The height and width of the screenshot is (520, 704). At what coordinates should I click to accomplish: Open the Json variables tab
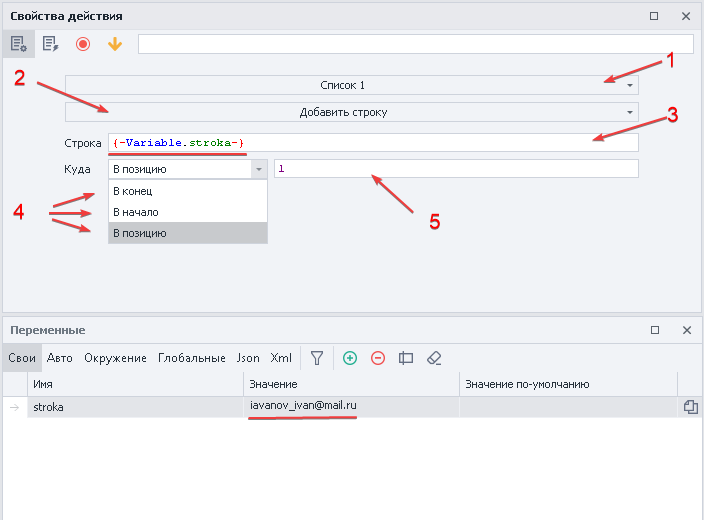(x=248, y=358)
